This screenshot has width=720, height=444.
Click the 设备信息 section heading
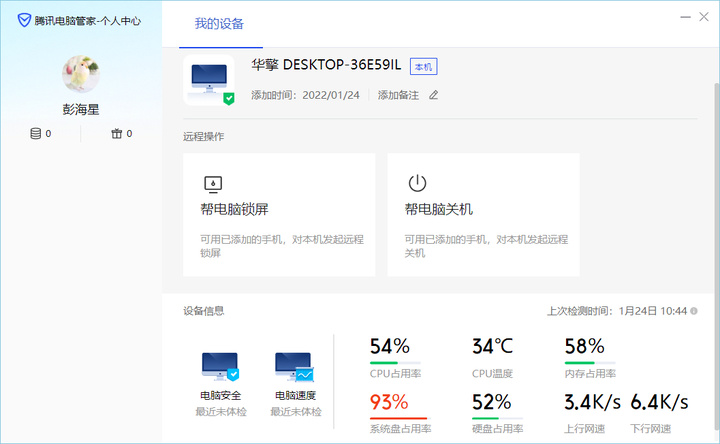pos(203,311)
